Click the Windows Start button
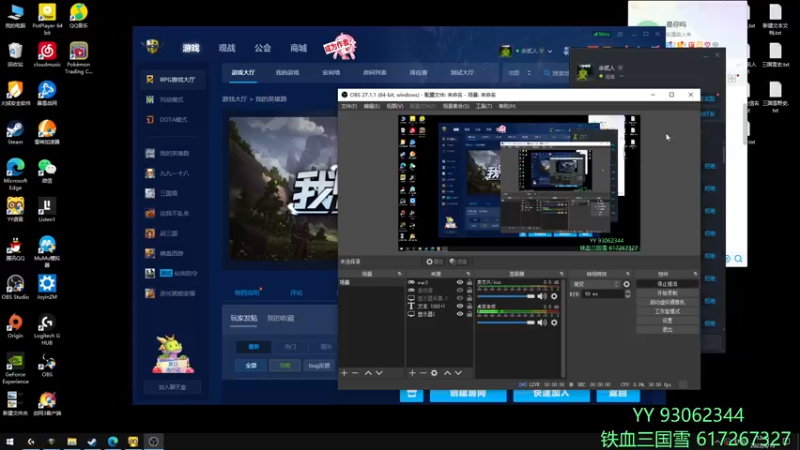Screen dimensions: 800x450 click(x=10, y=442)
